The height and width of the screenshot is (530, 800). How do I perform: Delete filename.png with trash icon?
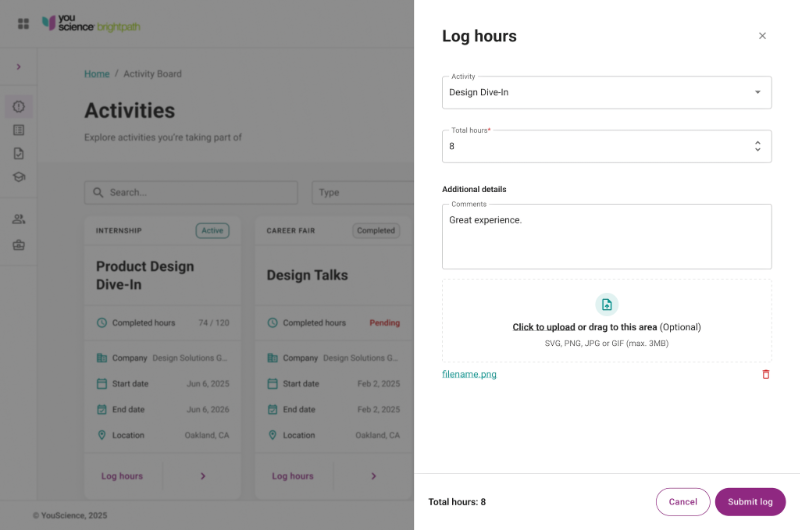coord(766,374)
